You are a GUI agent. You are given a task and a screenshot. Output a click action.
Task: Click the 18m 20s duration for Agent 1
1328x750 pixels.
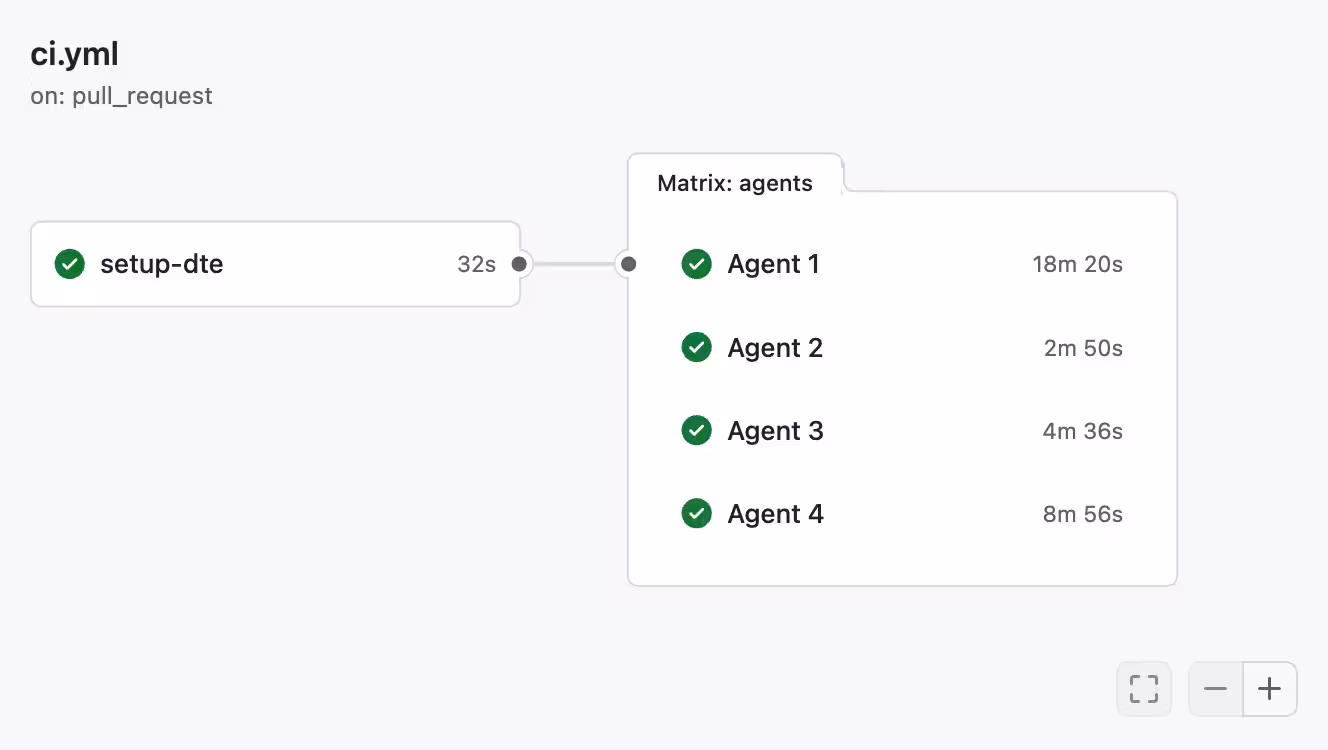(1077, 264)
